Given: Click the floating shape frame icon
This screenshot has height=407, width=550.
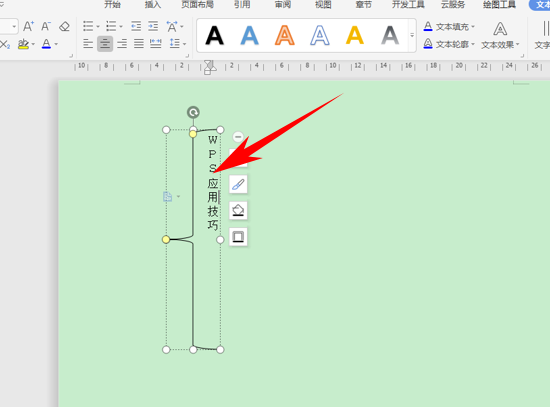Looking at the screenshot, I should click(x=238, y=237).
